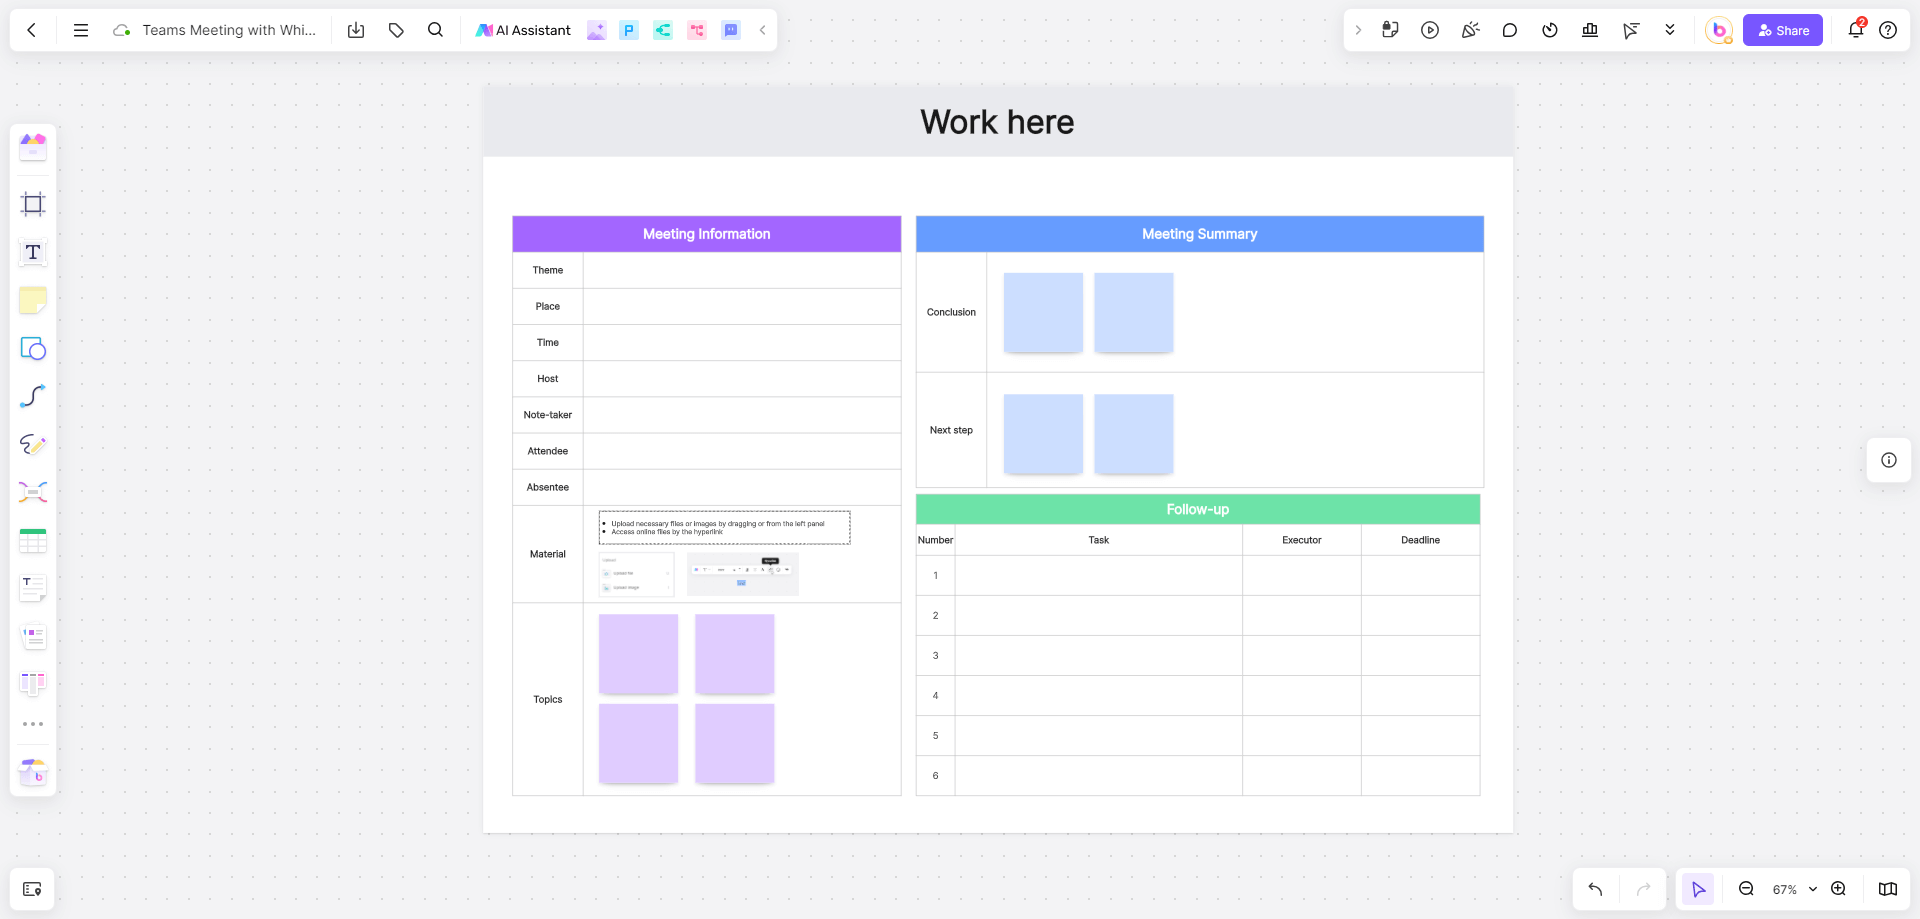Image resolution: width=1920 pixels, height=919 pixels.
Task: Open AI Assistant
Action: coord(523,30)
